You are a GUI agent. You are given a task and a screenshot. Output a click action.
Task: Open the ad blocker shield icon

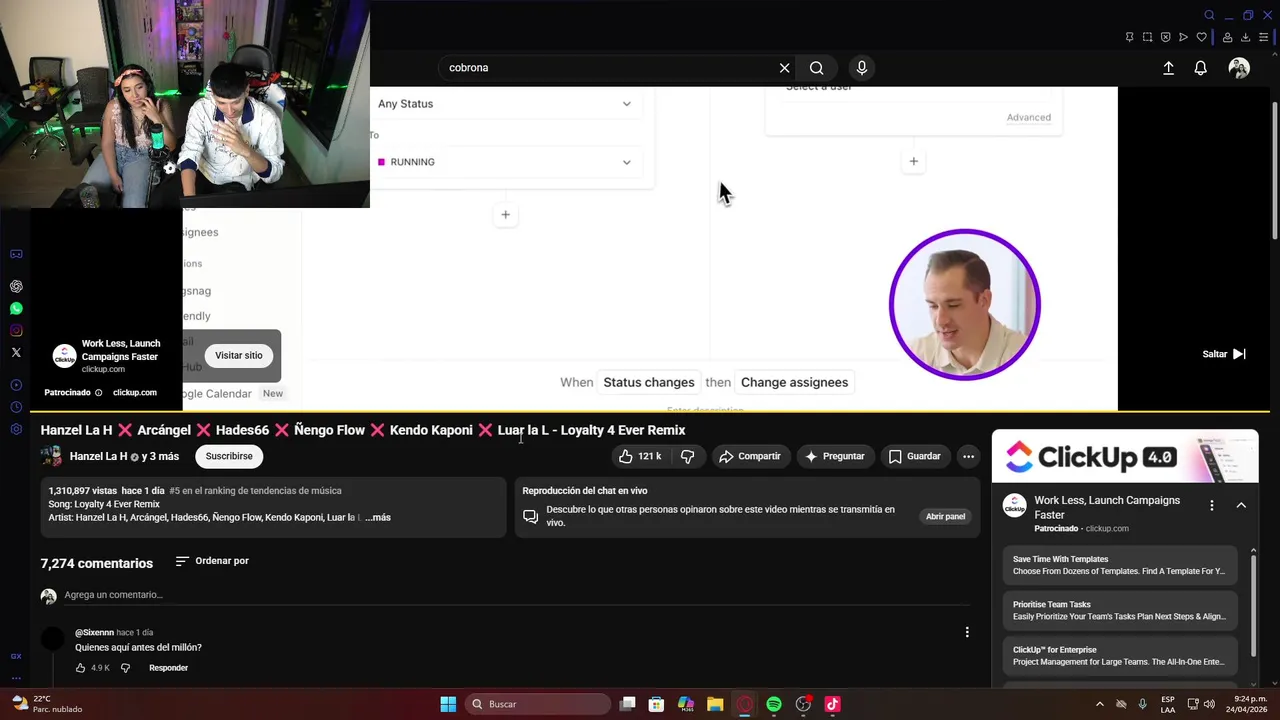pos(1166,38)
